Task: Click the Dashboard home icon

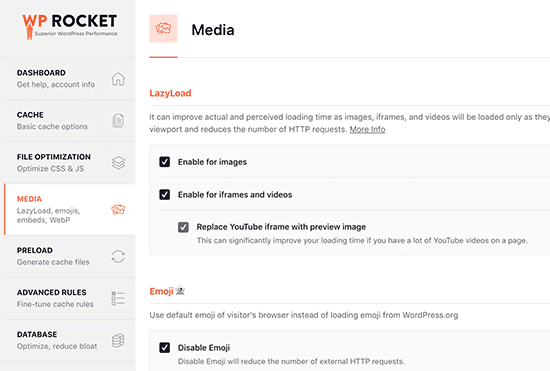Action: [118, 79]
